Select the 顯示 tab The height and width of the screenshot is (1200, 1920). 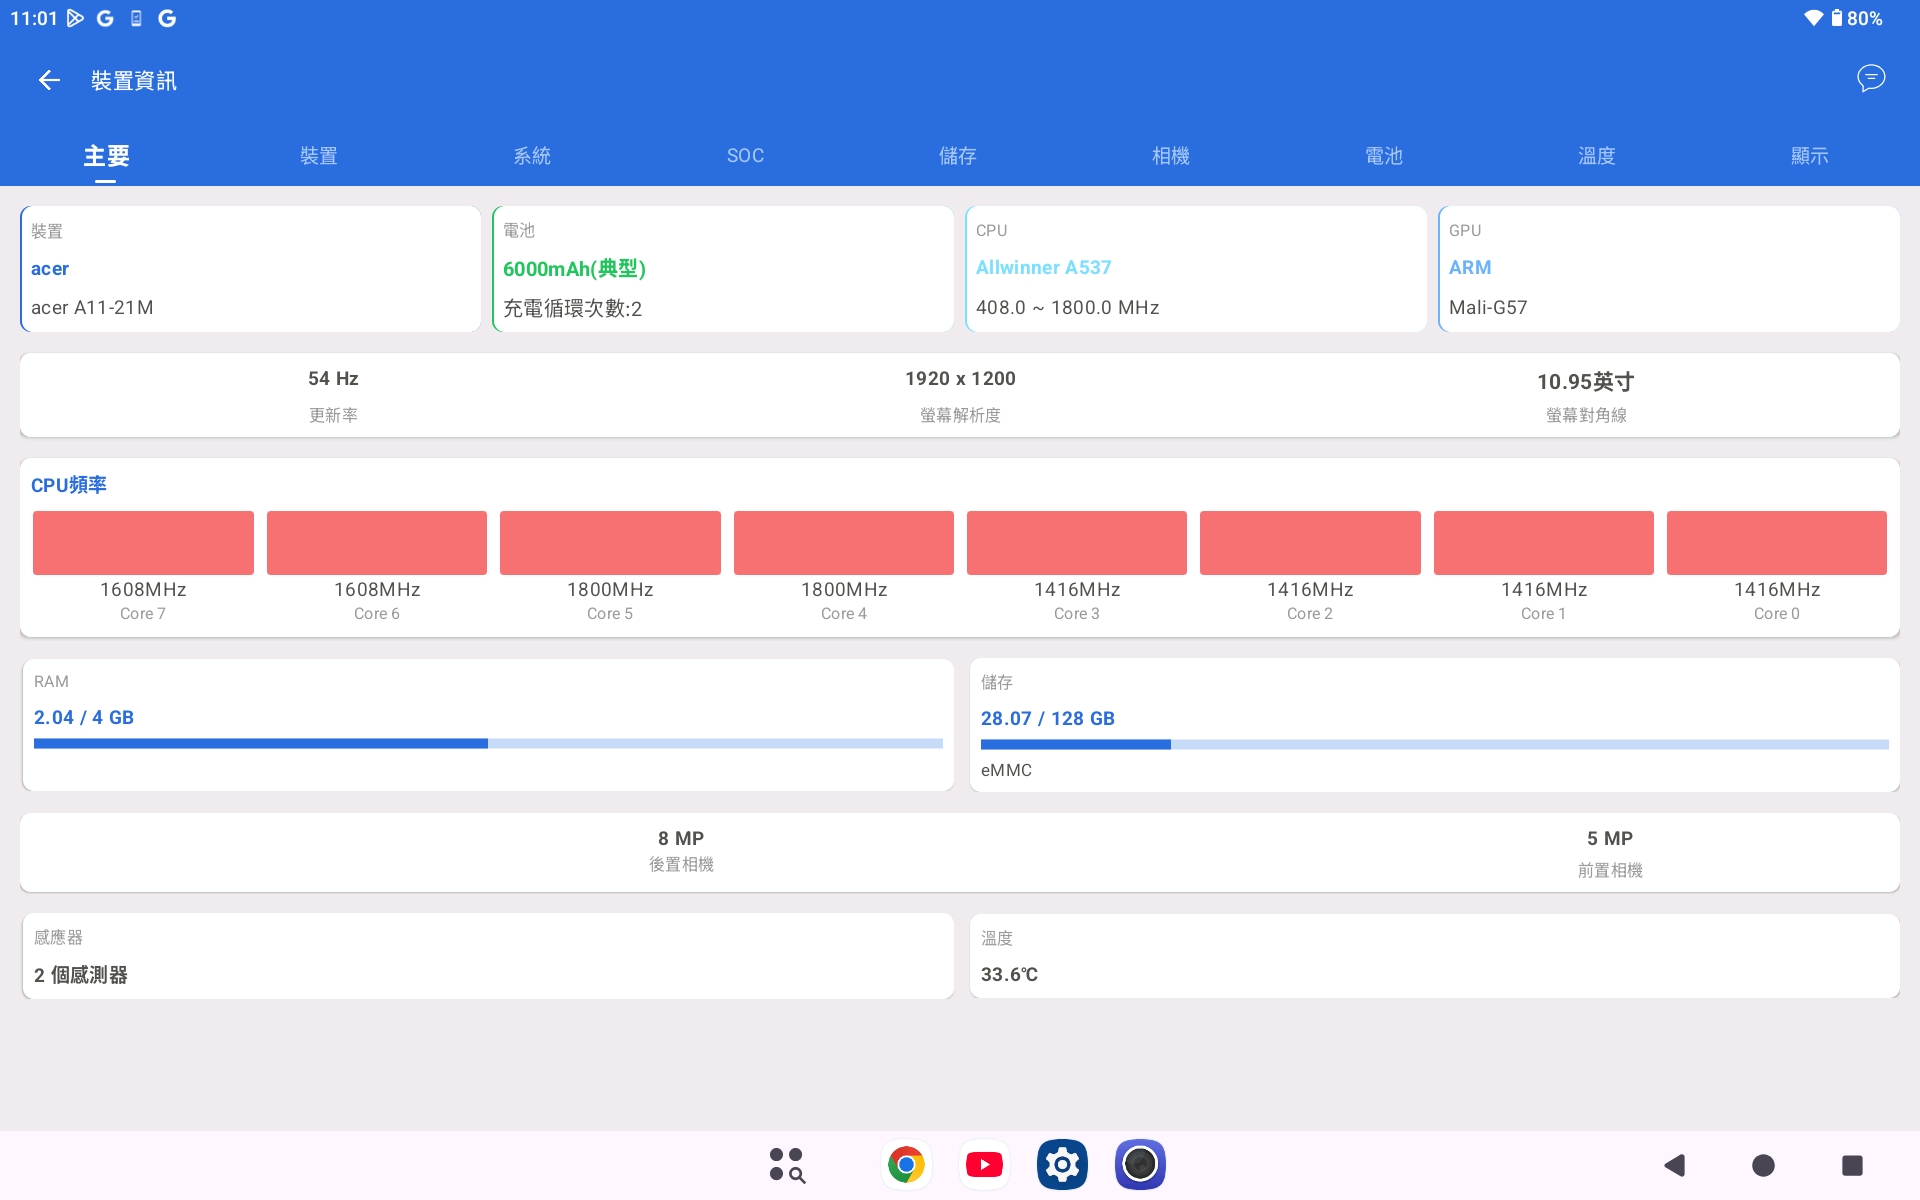point(1809,156)
